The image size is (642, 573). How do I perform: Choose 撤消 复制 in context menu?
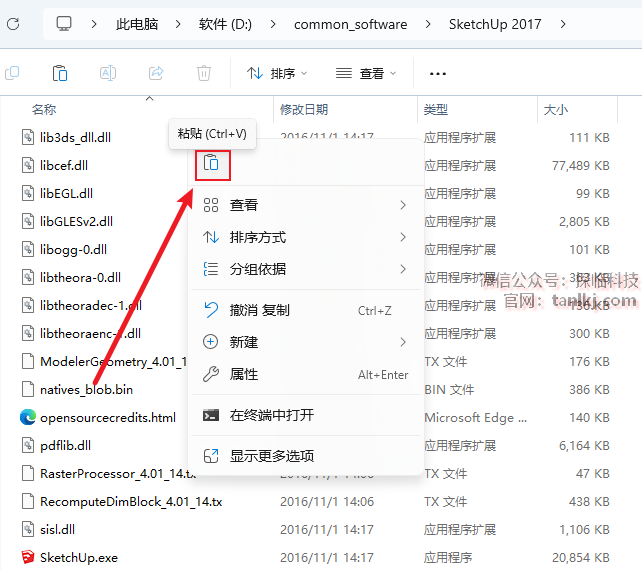click(x=305, y=310)
